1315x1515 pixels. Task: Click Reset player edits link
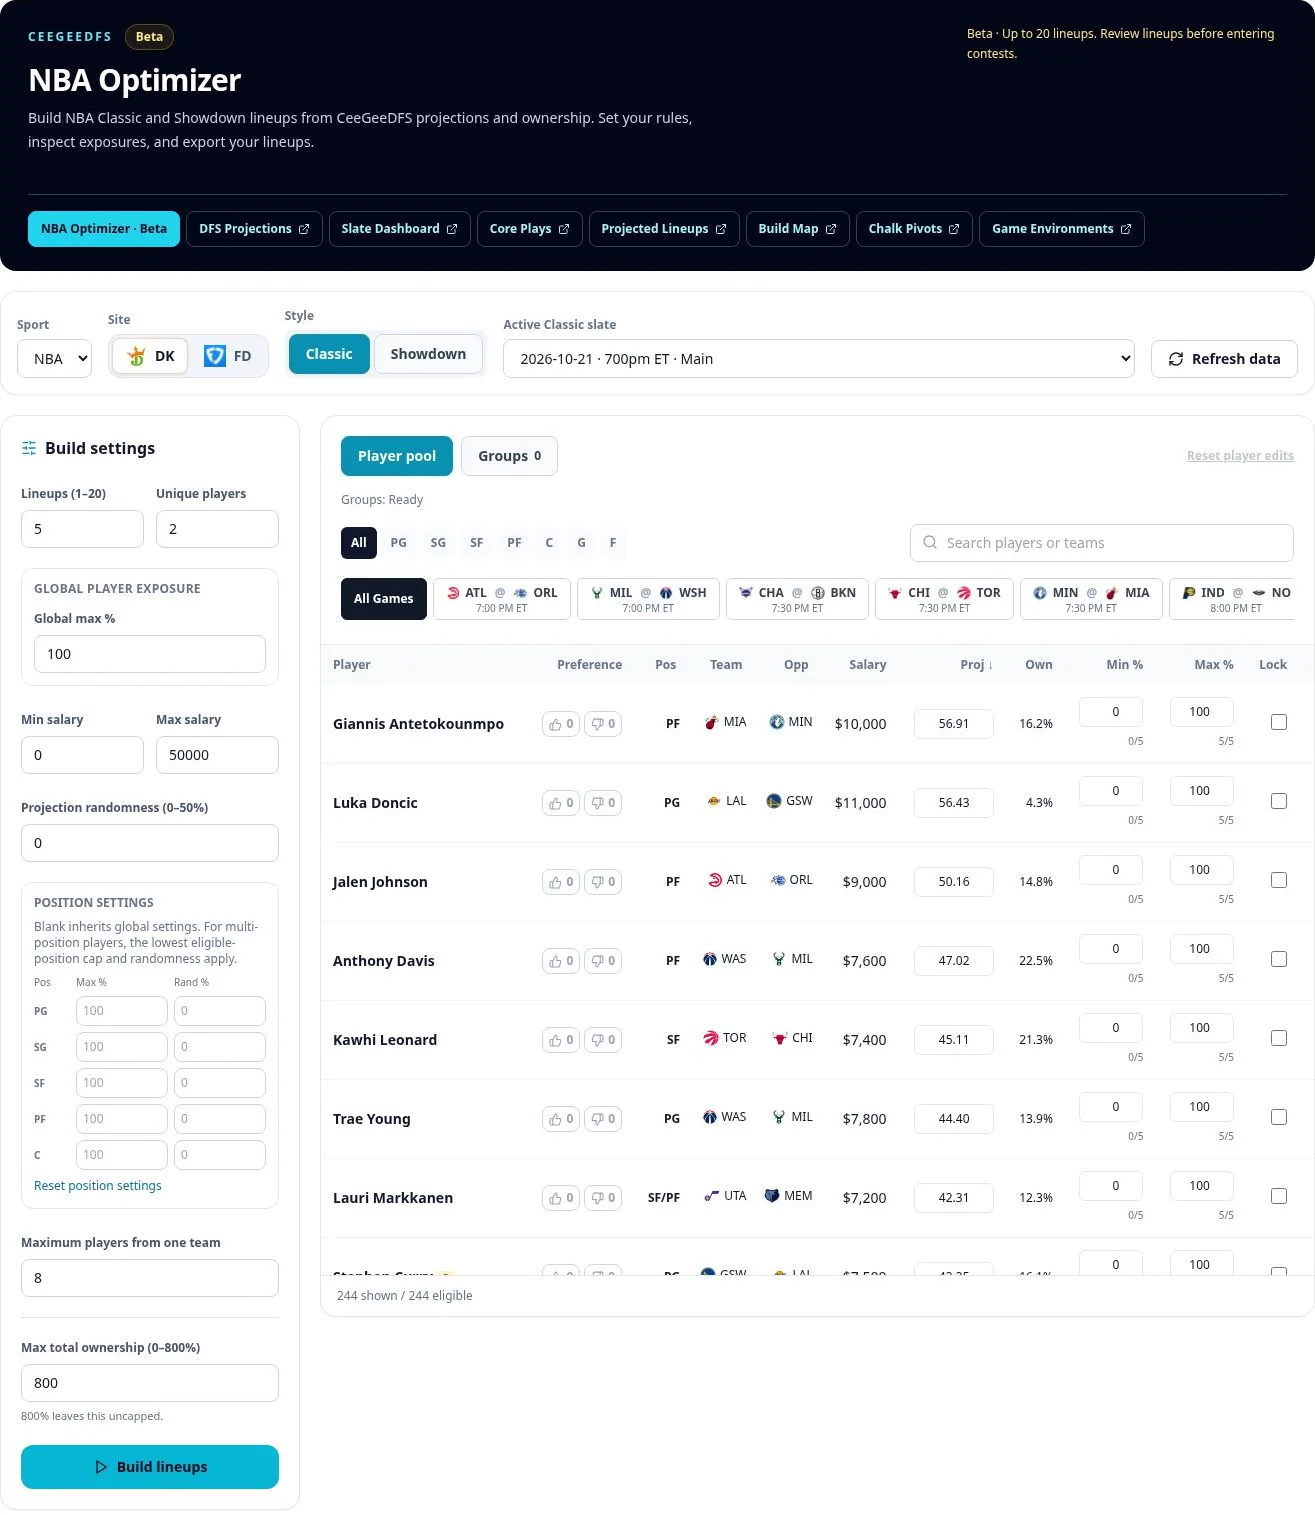1240,456
